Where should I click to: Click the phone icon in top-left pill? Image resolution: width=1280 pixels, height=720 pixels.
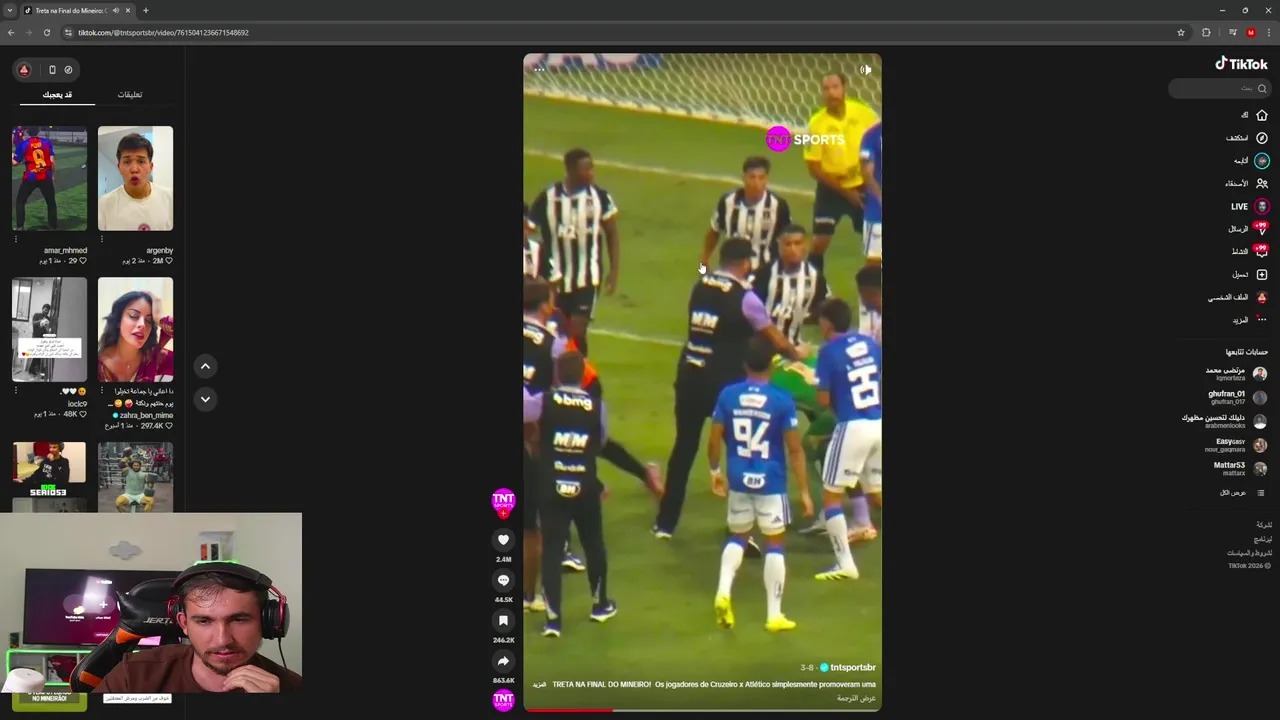tap(52, 70)
